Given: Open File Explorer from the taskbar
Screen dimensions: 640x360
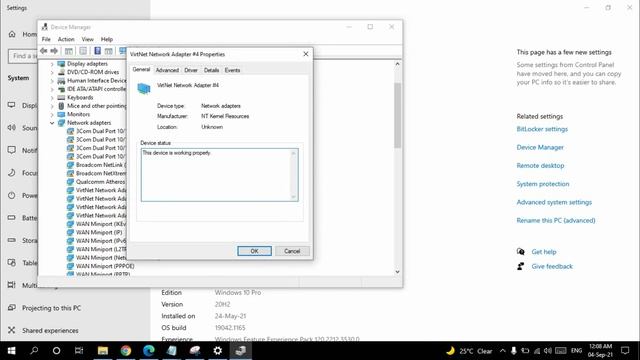Looking at the screenshot, I should tap(102, 351).
